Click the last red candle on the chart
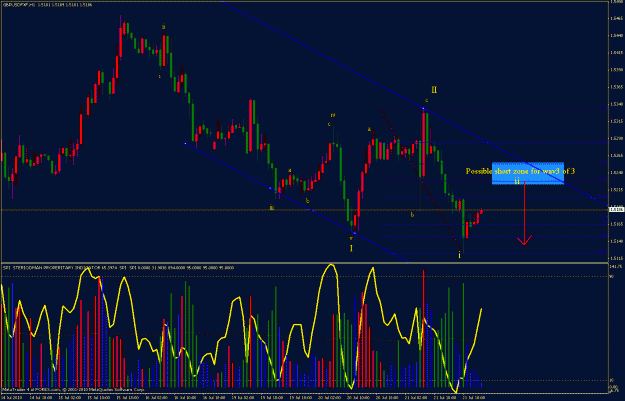This screenshot has height=401, width=625. [x=482, y=211]
